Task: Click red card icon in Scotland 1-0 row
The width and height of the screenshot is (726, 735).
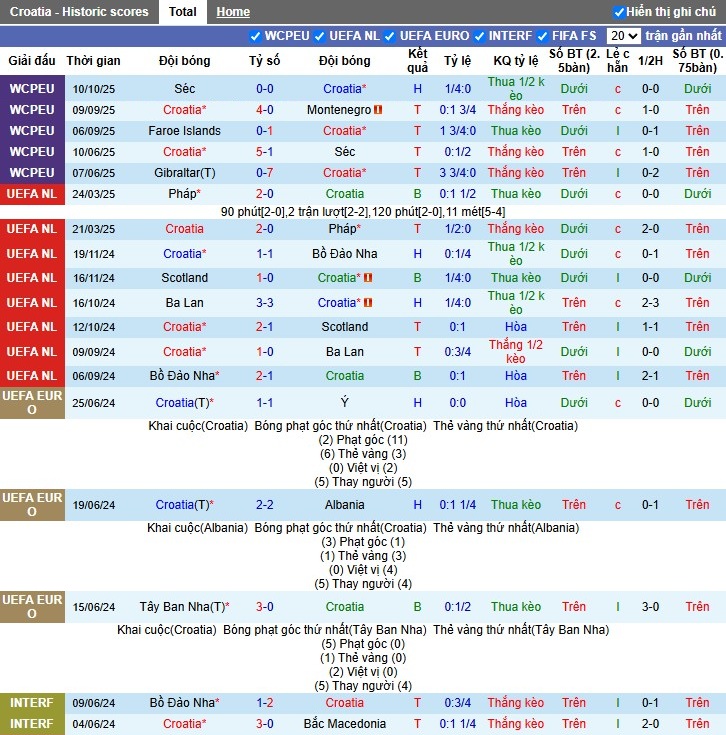Action: point(367,278)
